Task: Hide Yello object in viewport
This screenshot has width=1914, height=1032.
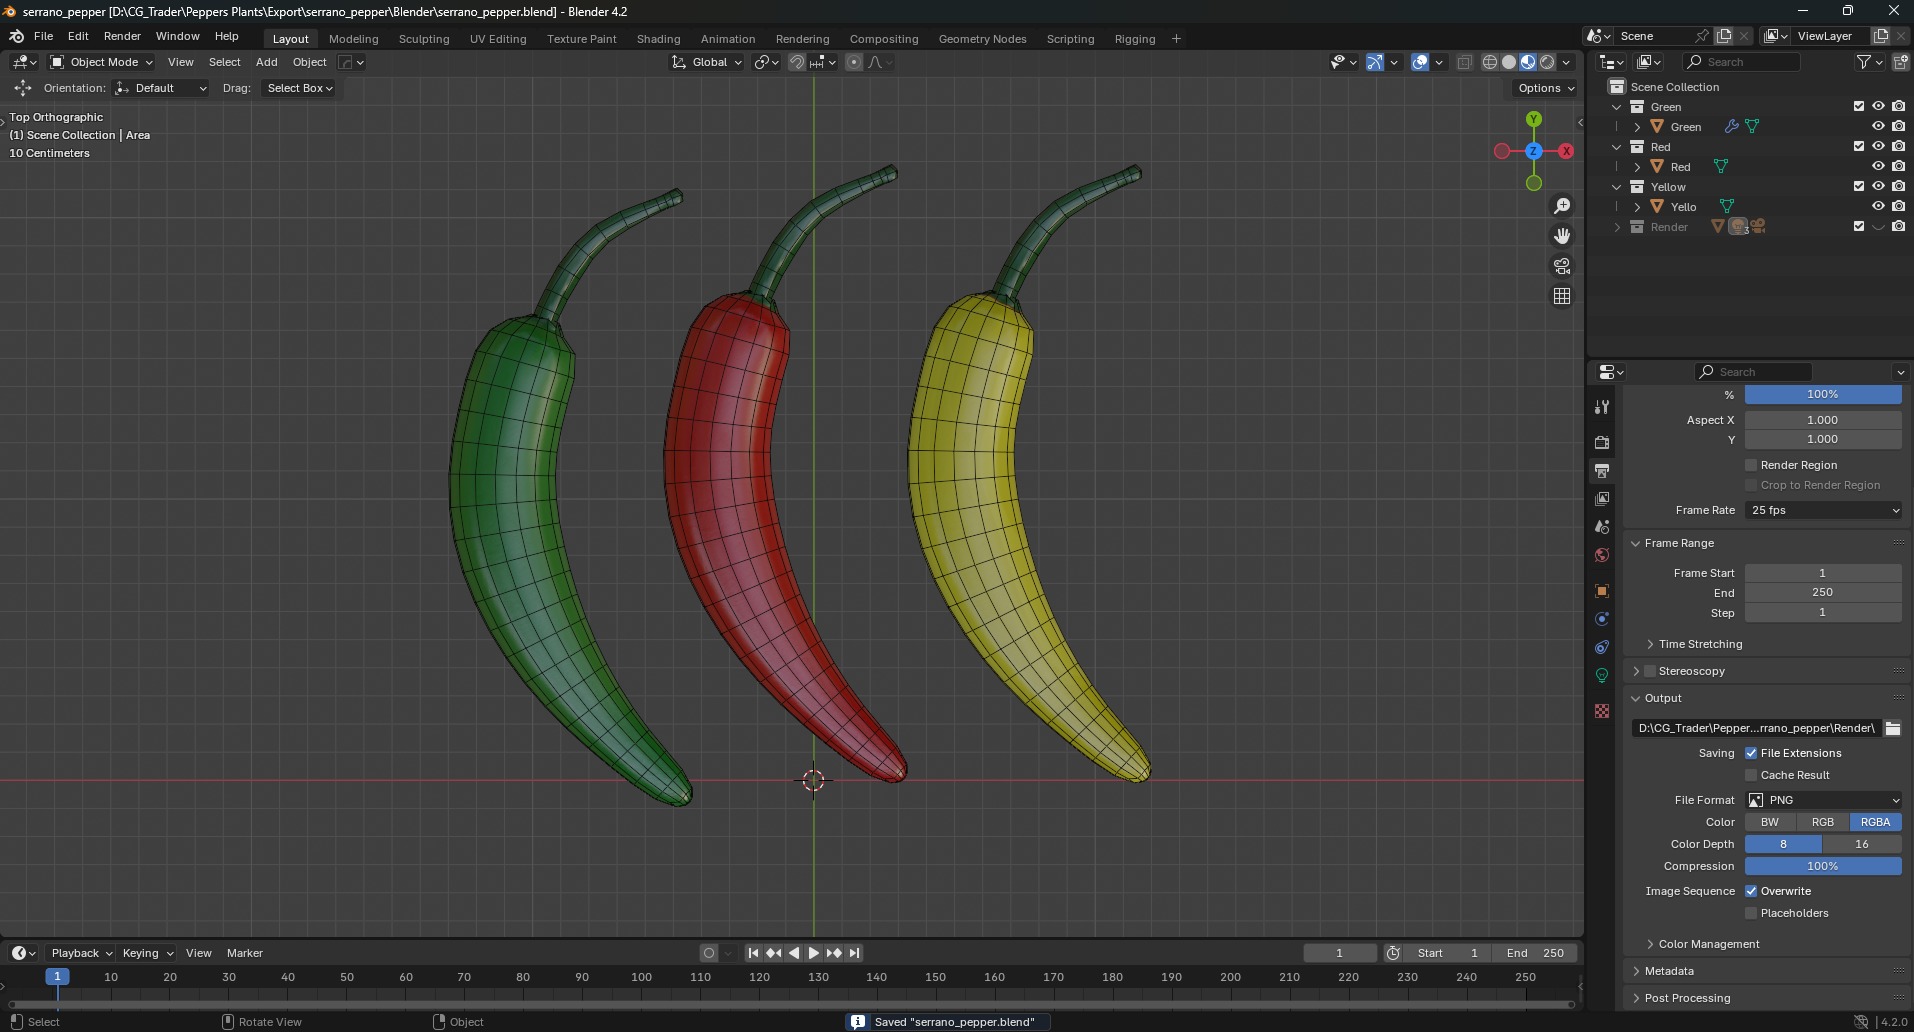Action: pyautogui.click(x=1878, y=206)
